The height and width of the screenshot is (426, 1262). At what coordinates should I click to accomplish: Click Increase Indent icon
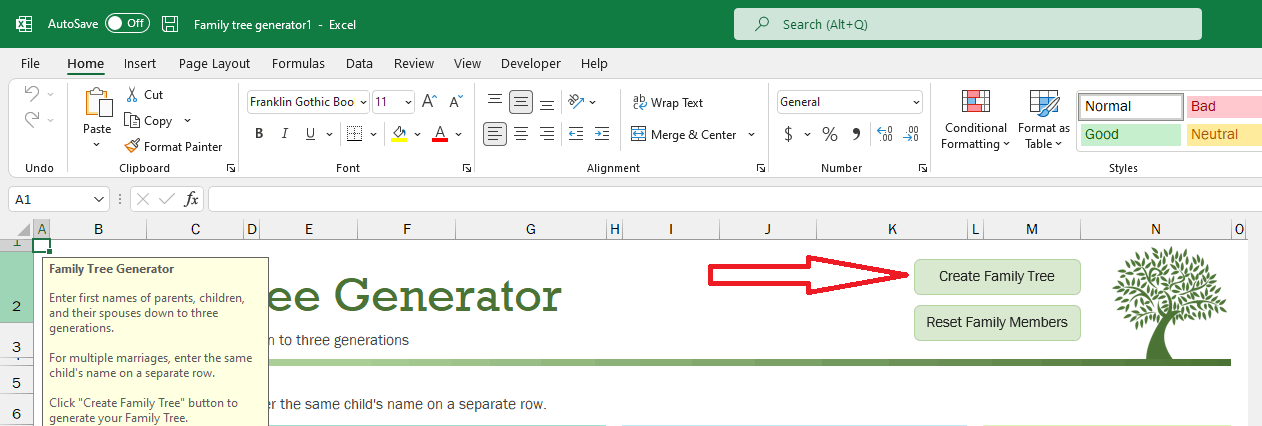tap(601, 134)
